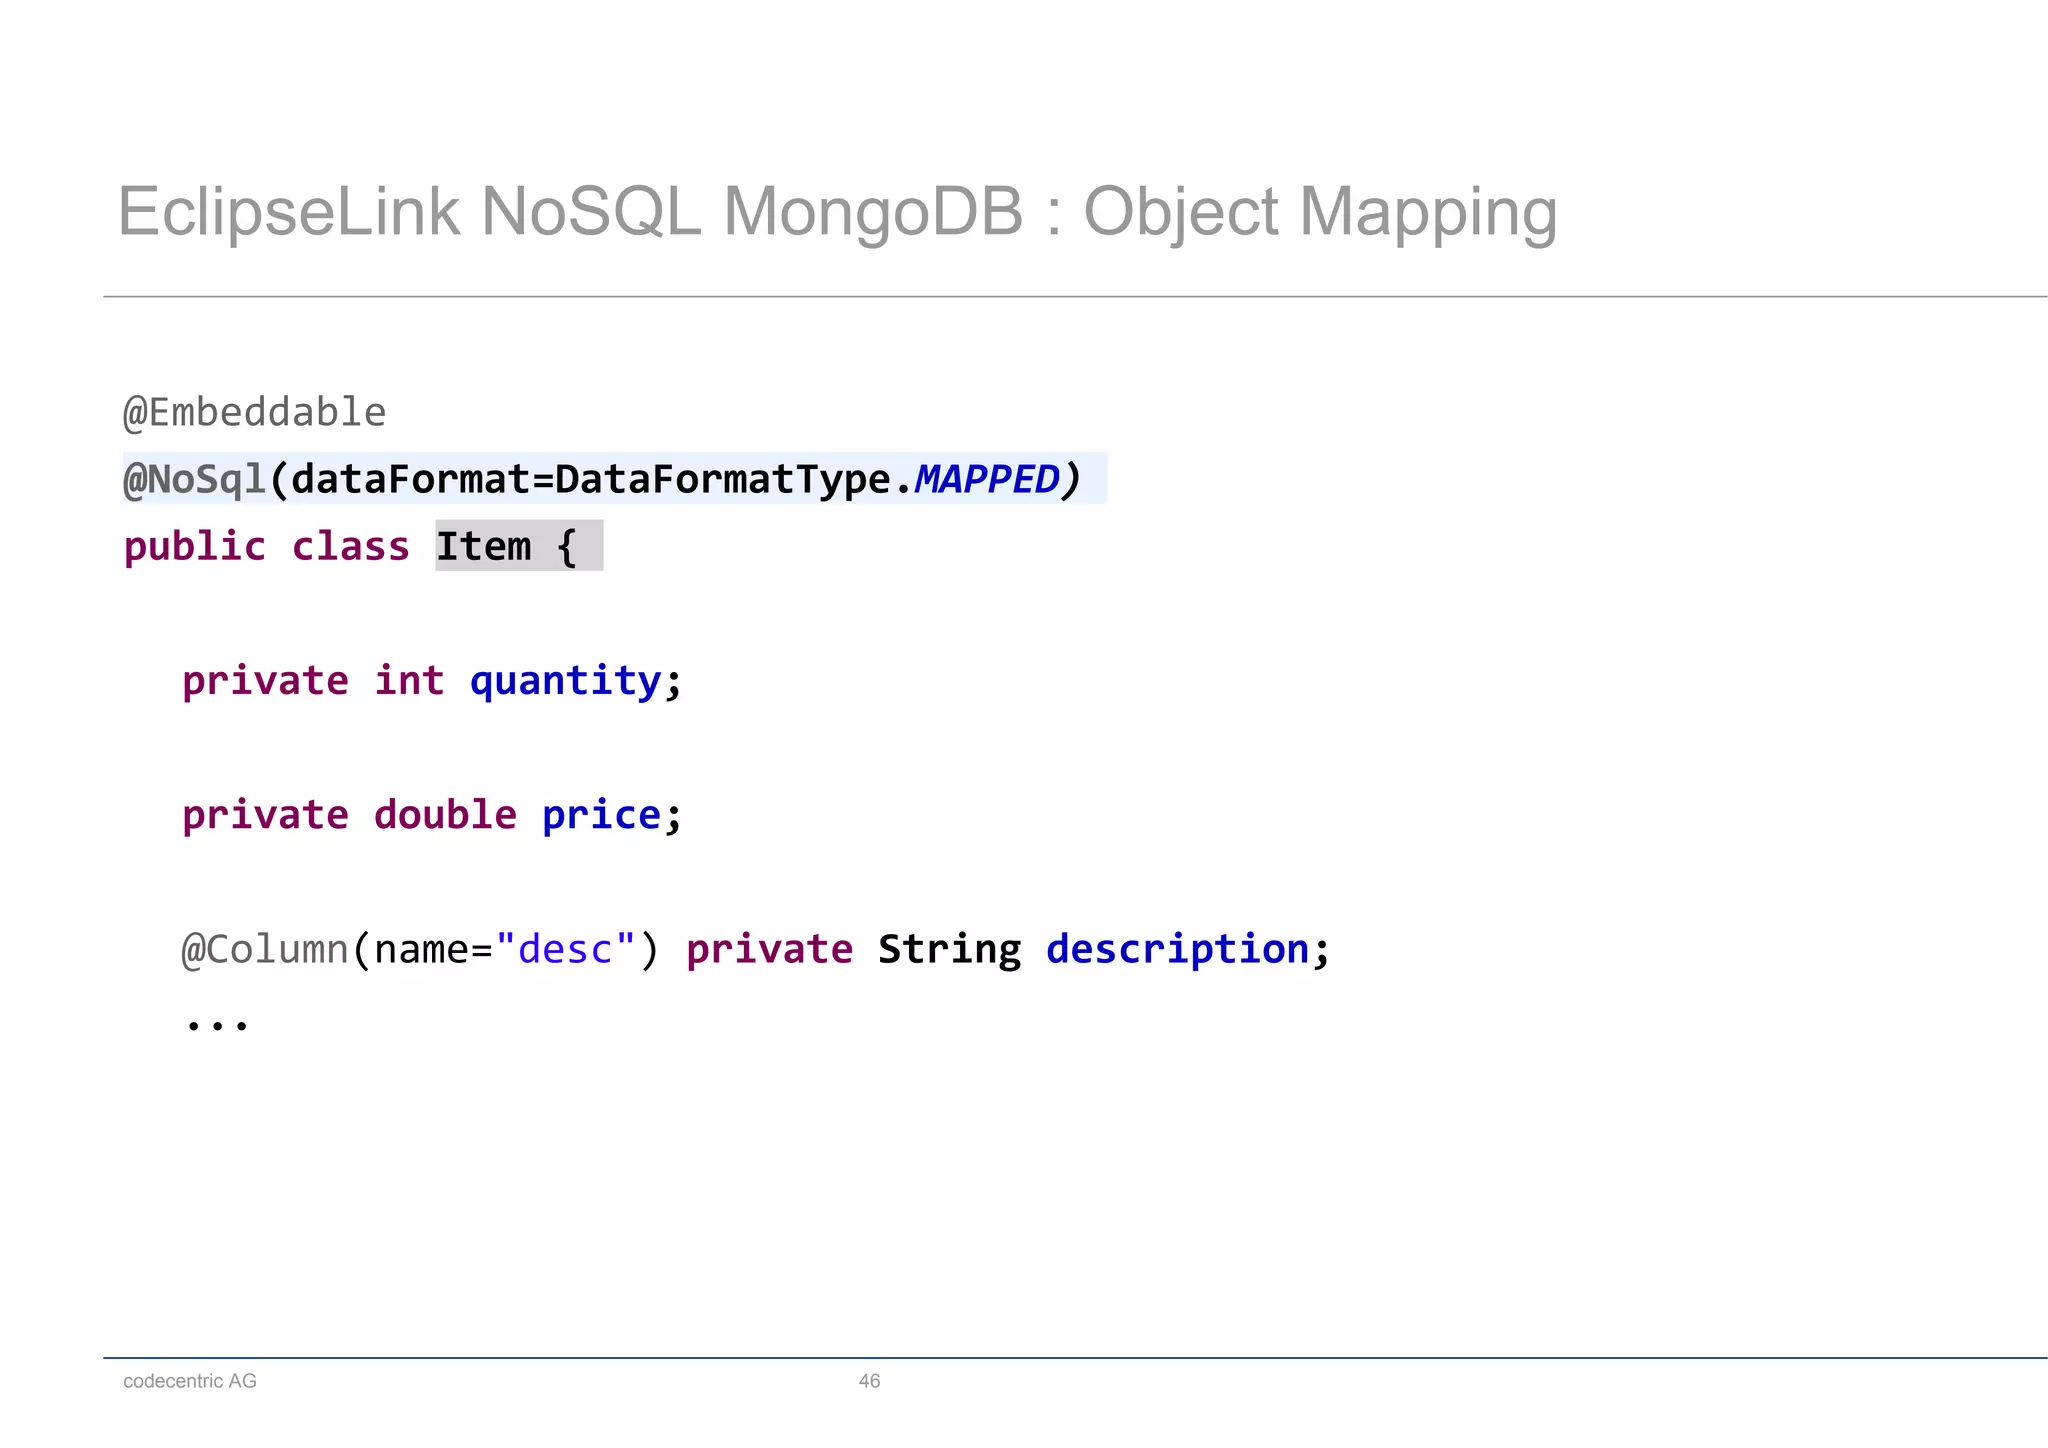The image size is (2048, 1448).
Task: Click the 'public class' keywords
Action: tap(267, 546)
